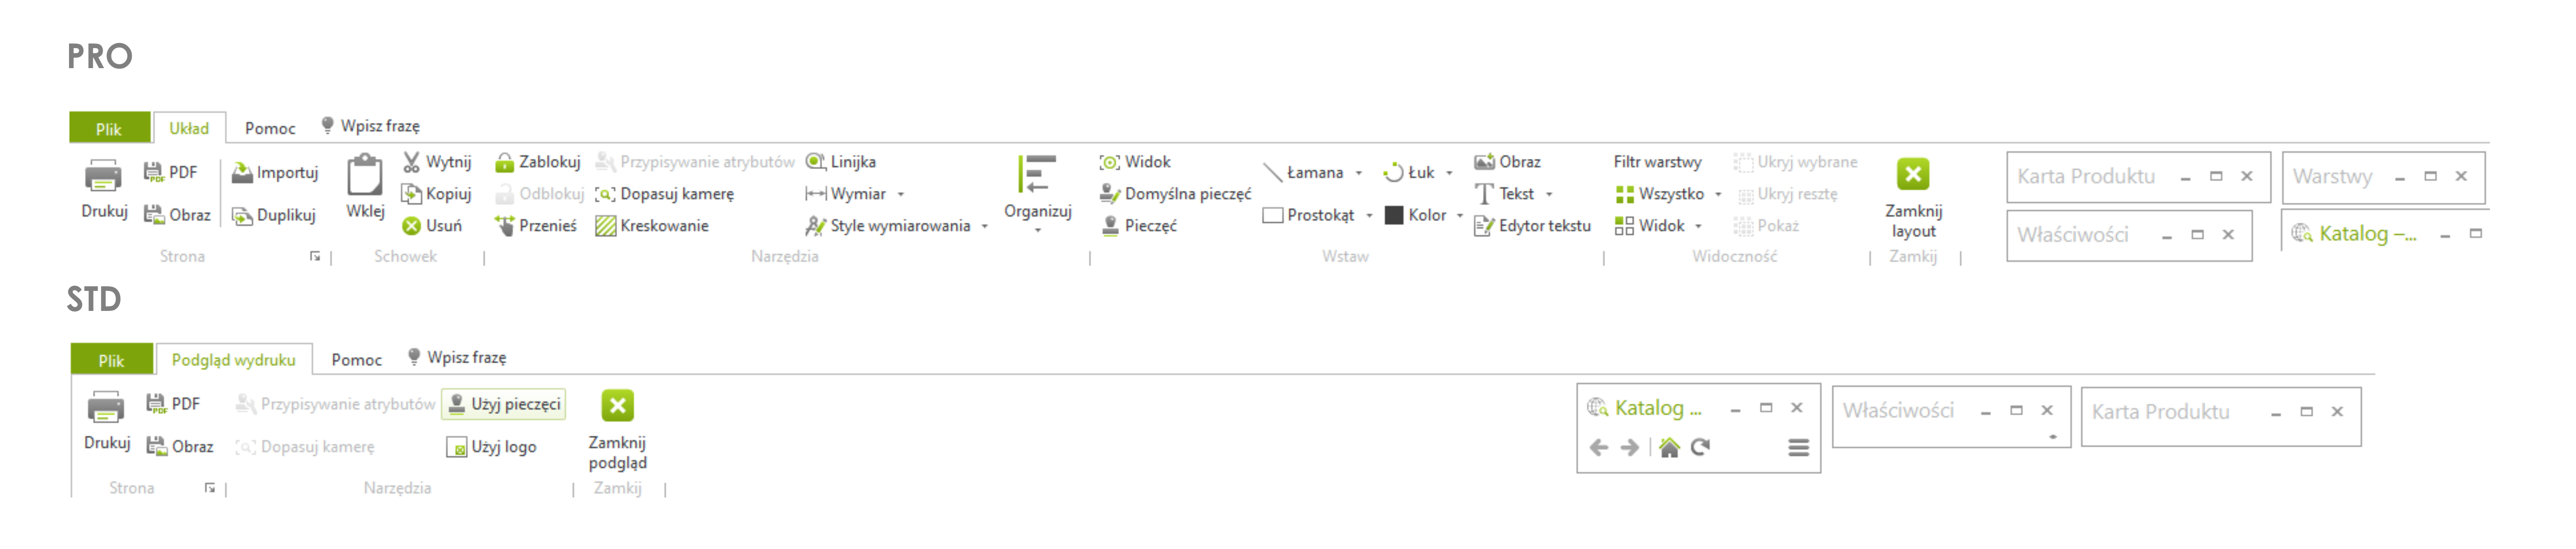
Task: Switch to the Układ tab
Action: click(189, 128)
